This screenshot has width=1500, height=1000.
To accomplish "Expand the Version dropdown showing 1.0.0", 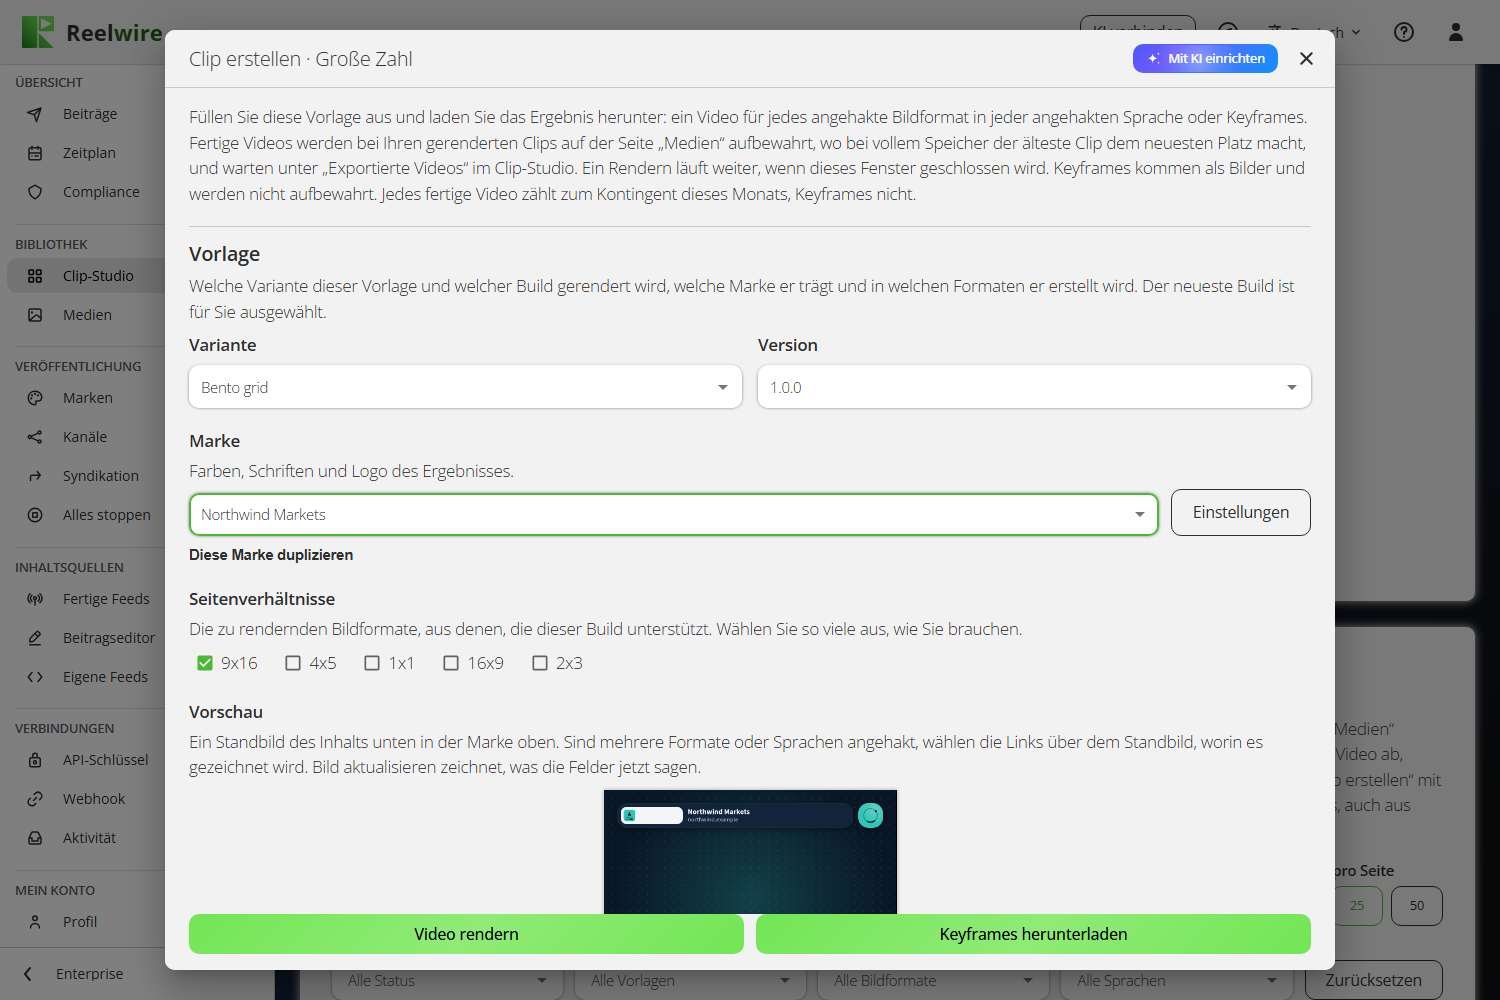I will pos(1034,387).
